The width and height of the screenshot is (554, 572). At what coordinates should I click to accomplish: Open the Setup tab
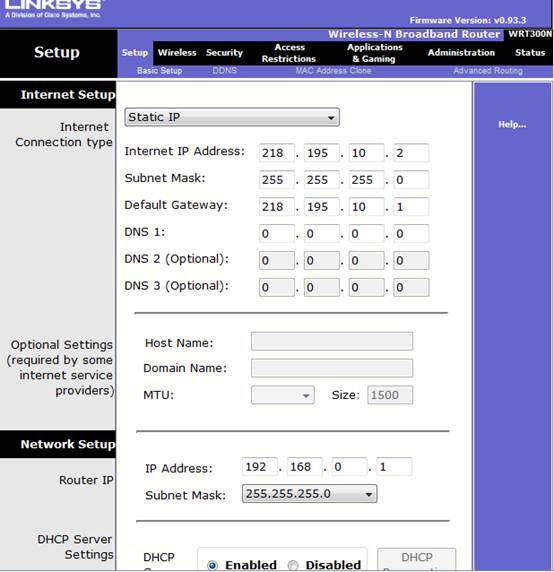coord(135,53)
